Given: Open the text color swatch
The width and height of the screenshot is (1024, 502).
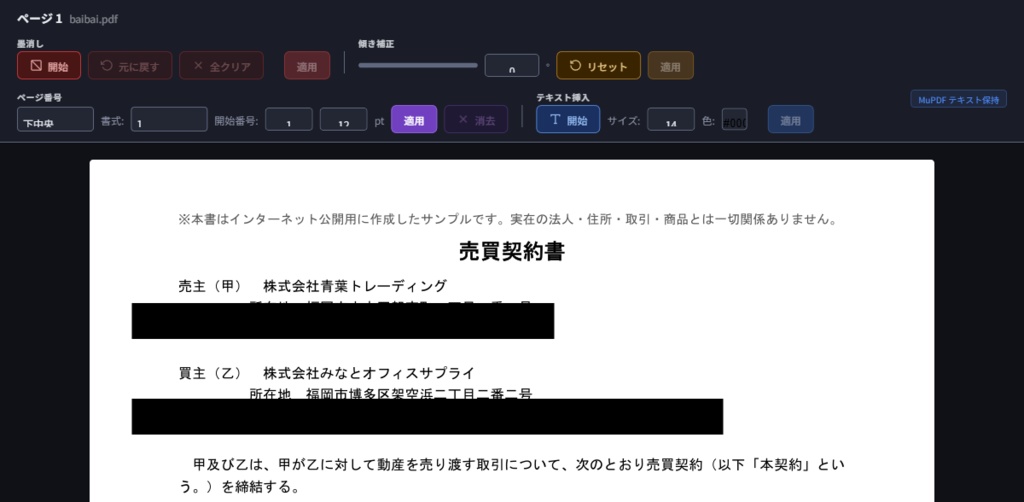Looking at the screenshot, I should (735, 119).
